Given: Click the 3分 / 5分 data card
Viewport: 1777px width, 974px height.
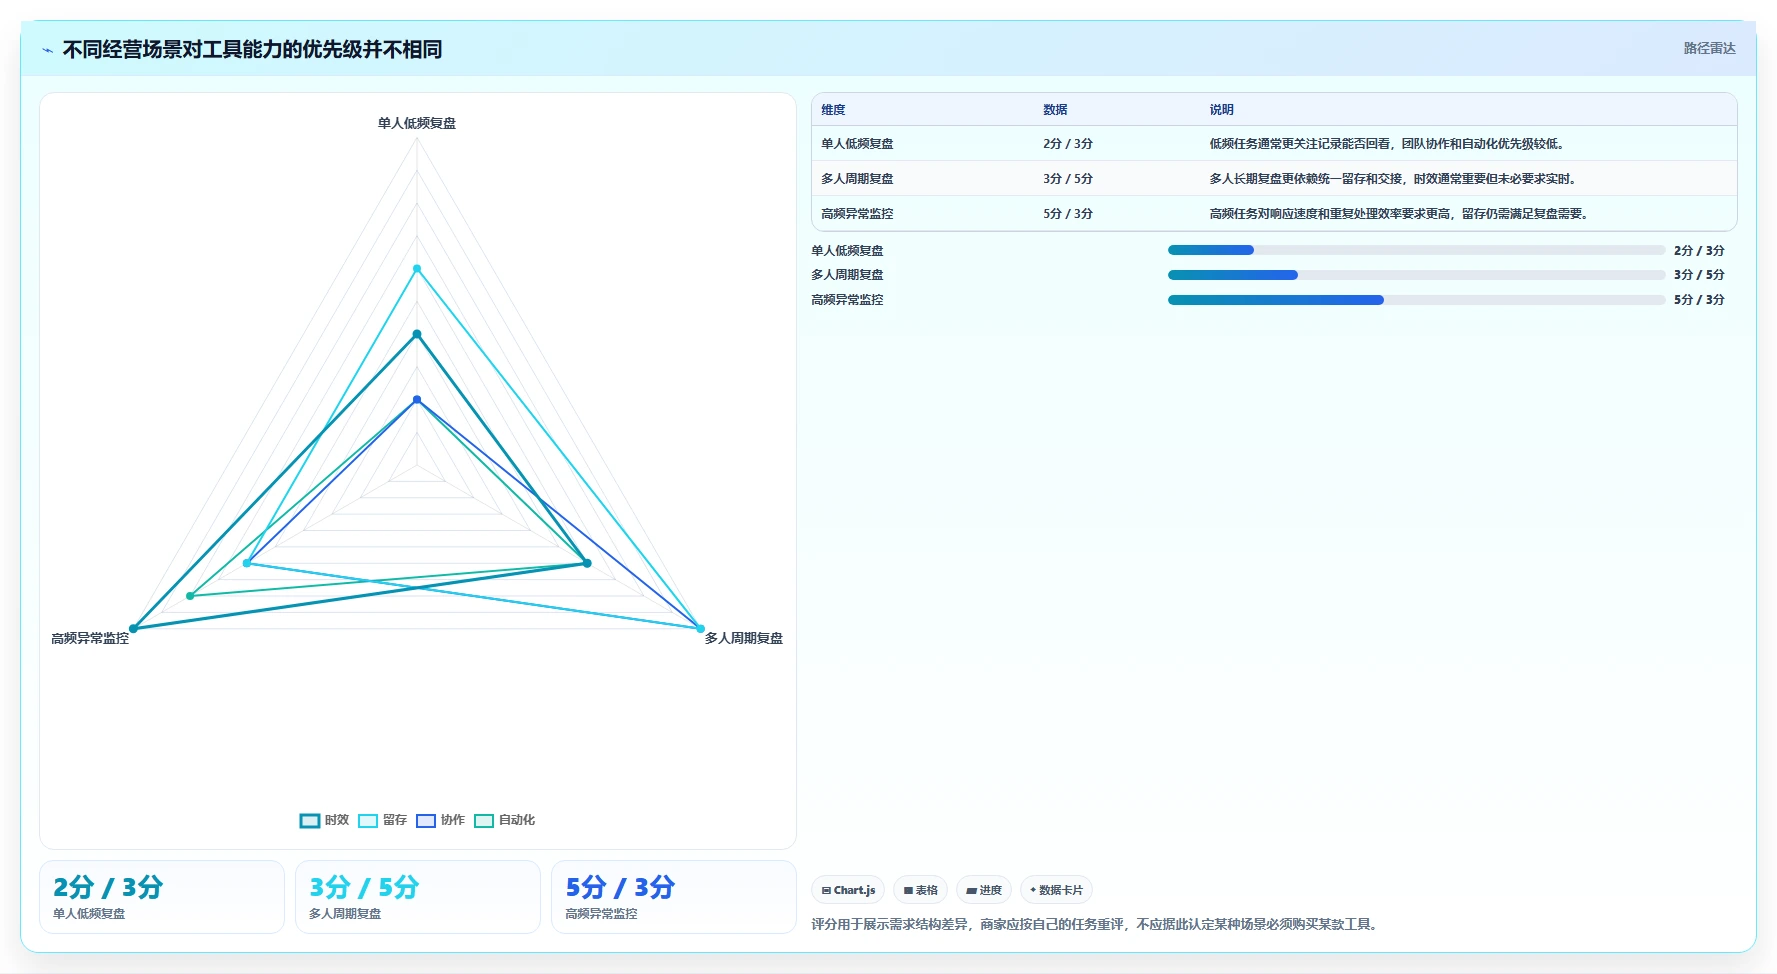Looking at the screenshot, I should (x=418, y=897).
